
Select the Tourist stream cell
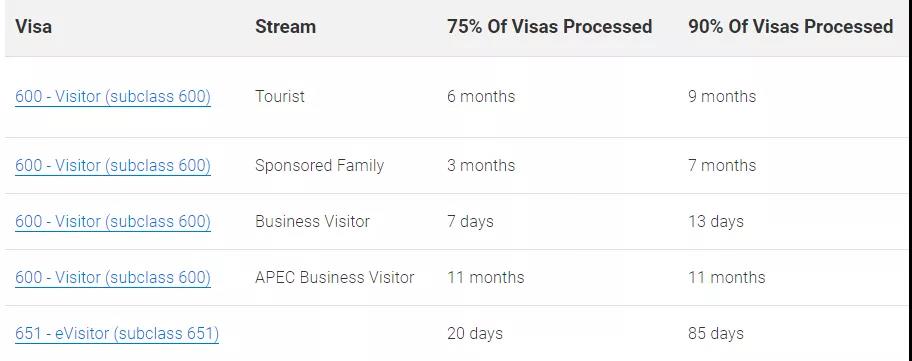point(280,96)
